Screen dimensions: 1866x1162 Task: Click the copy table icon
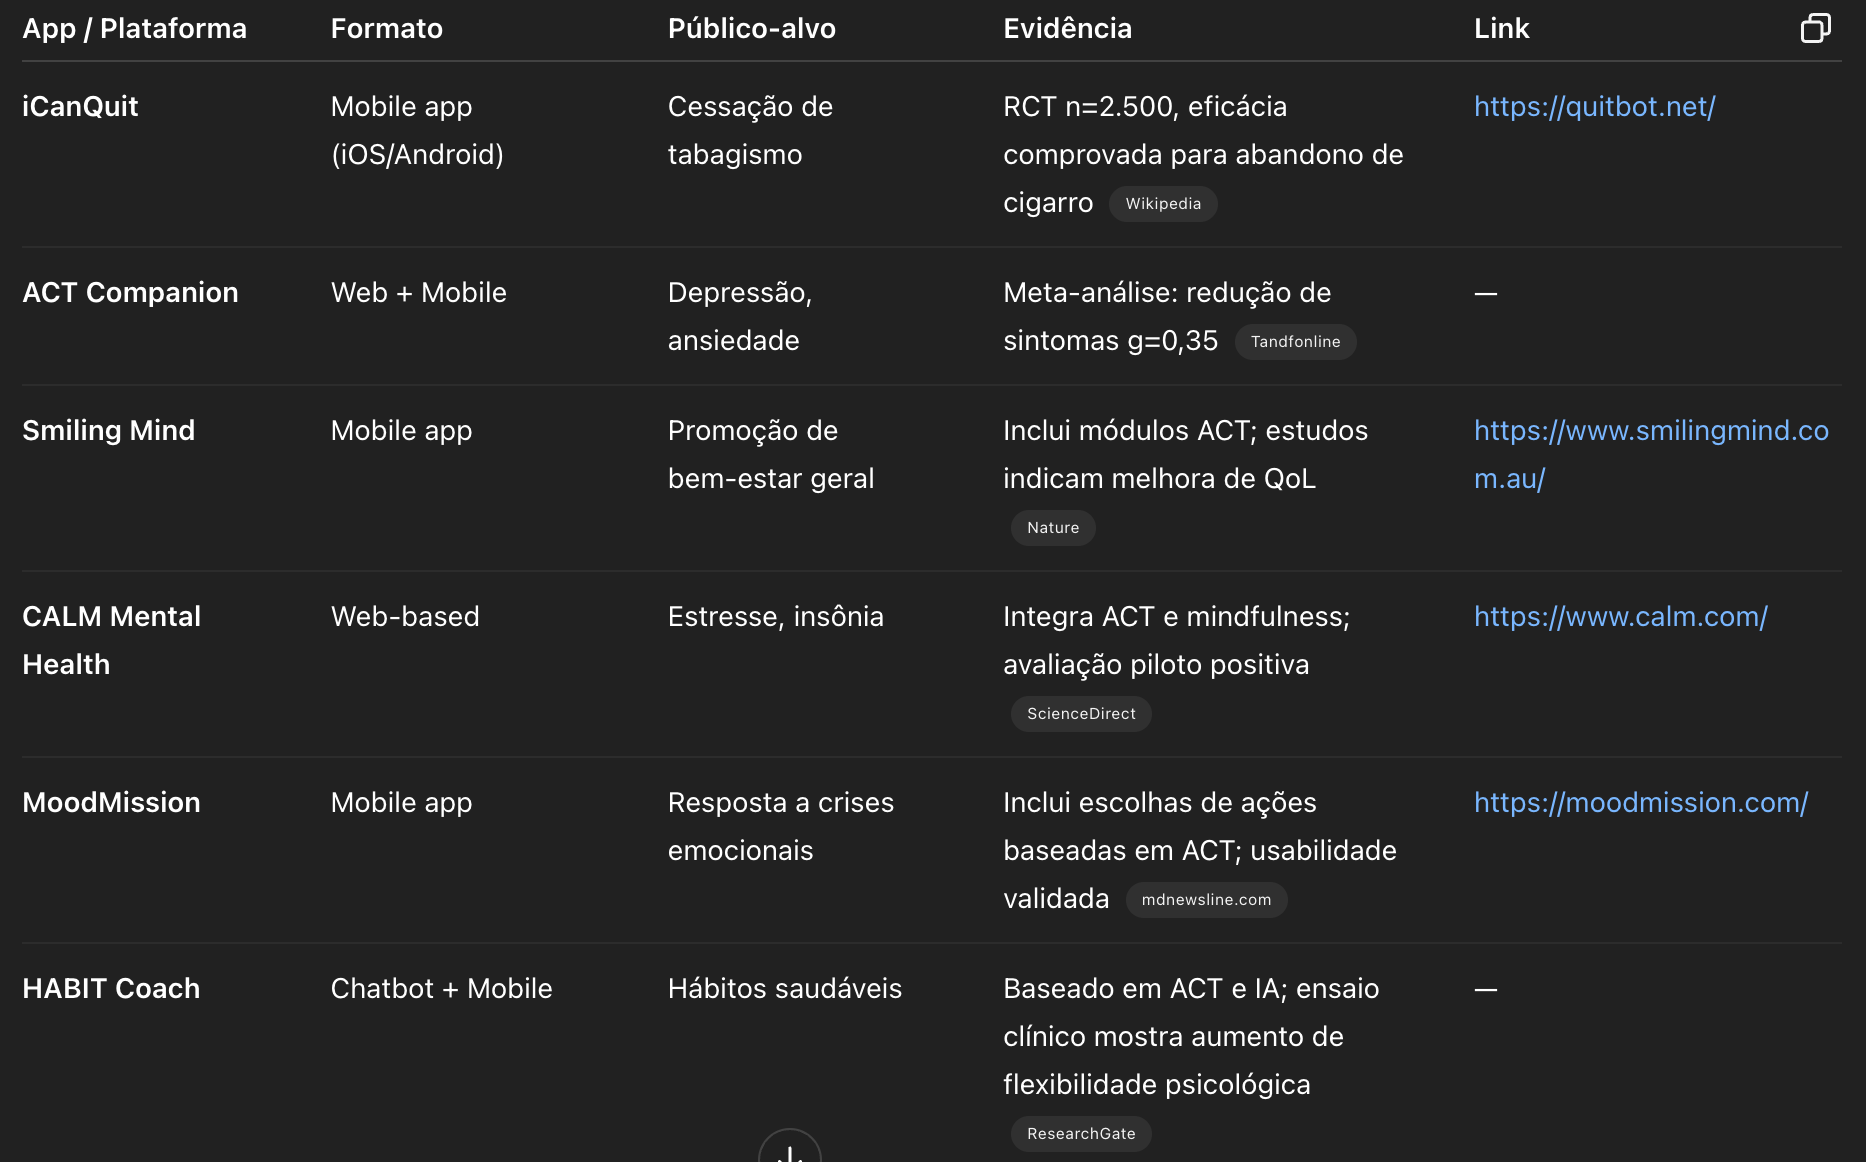1815,28
